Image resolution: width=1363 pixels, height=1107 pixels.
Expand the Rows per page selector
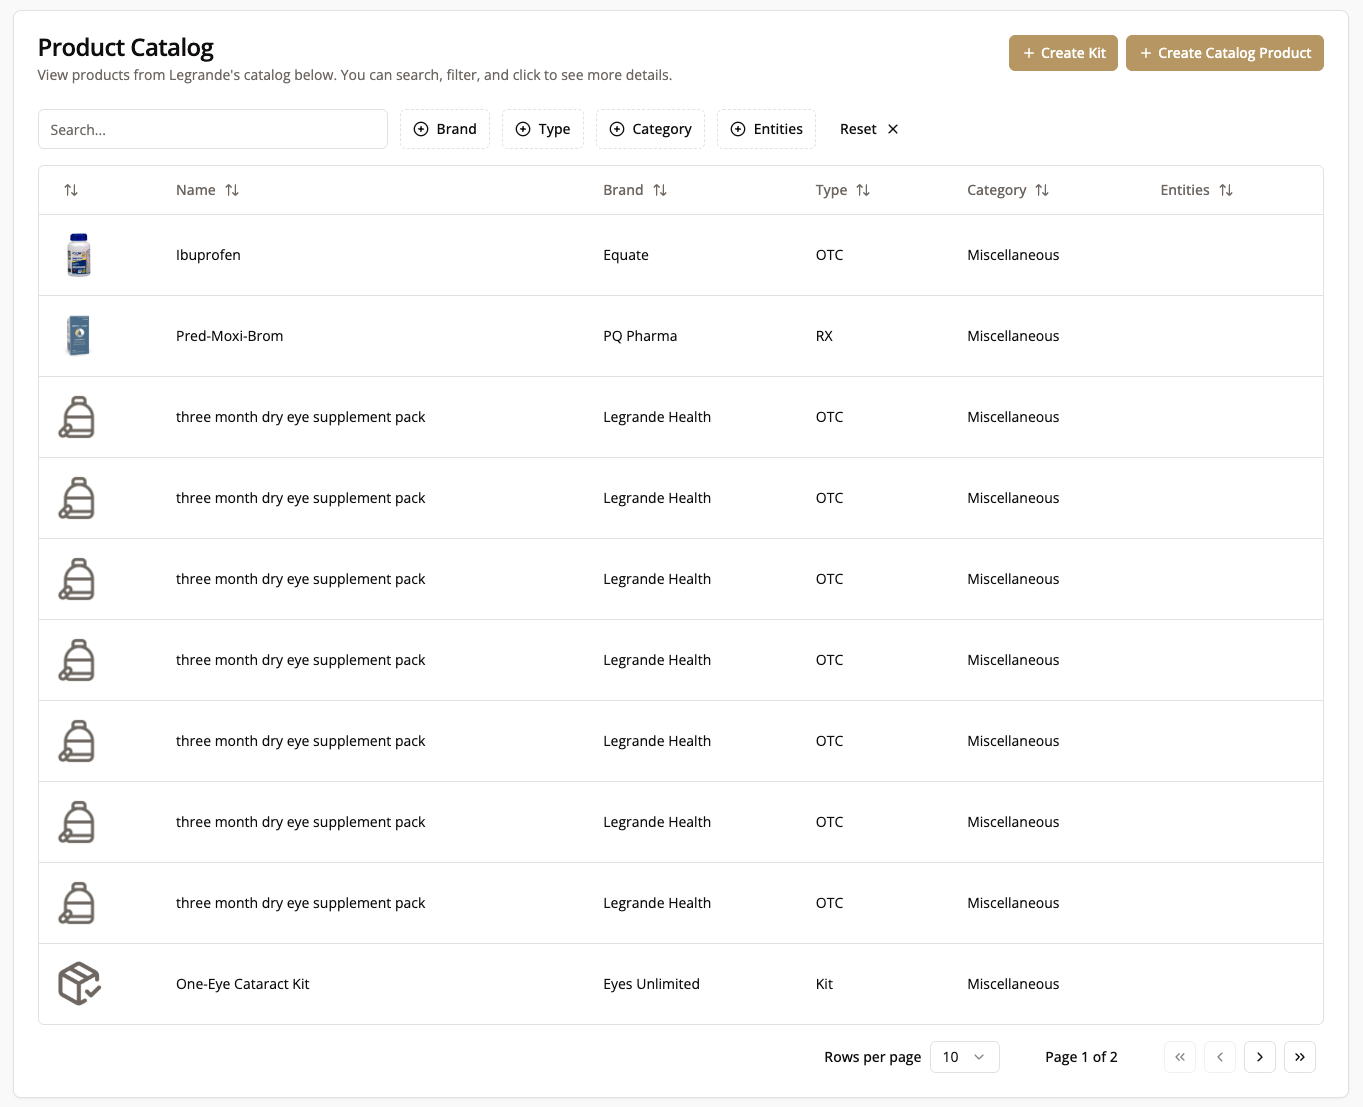[964, 1057]
